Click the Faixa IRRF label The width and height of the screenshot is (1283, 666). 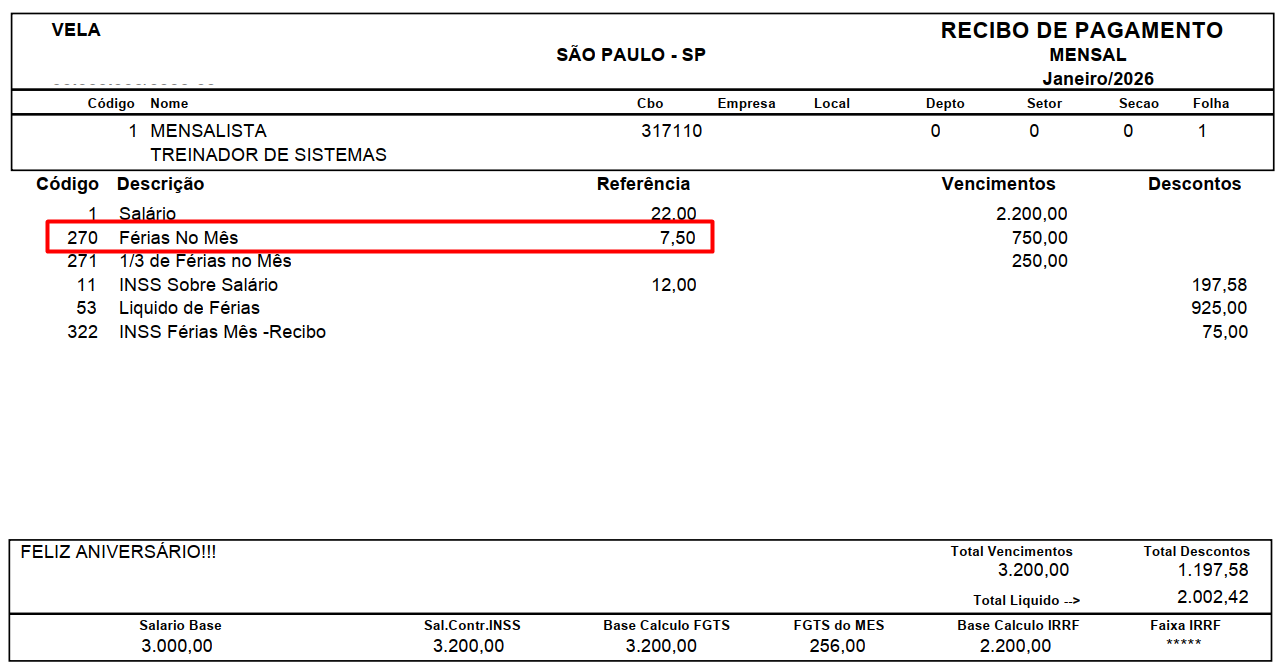pos(1185,625)
